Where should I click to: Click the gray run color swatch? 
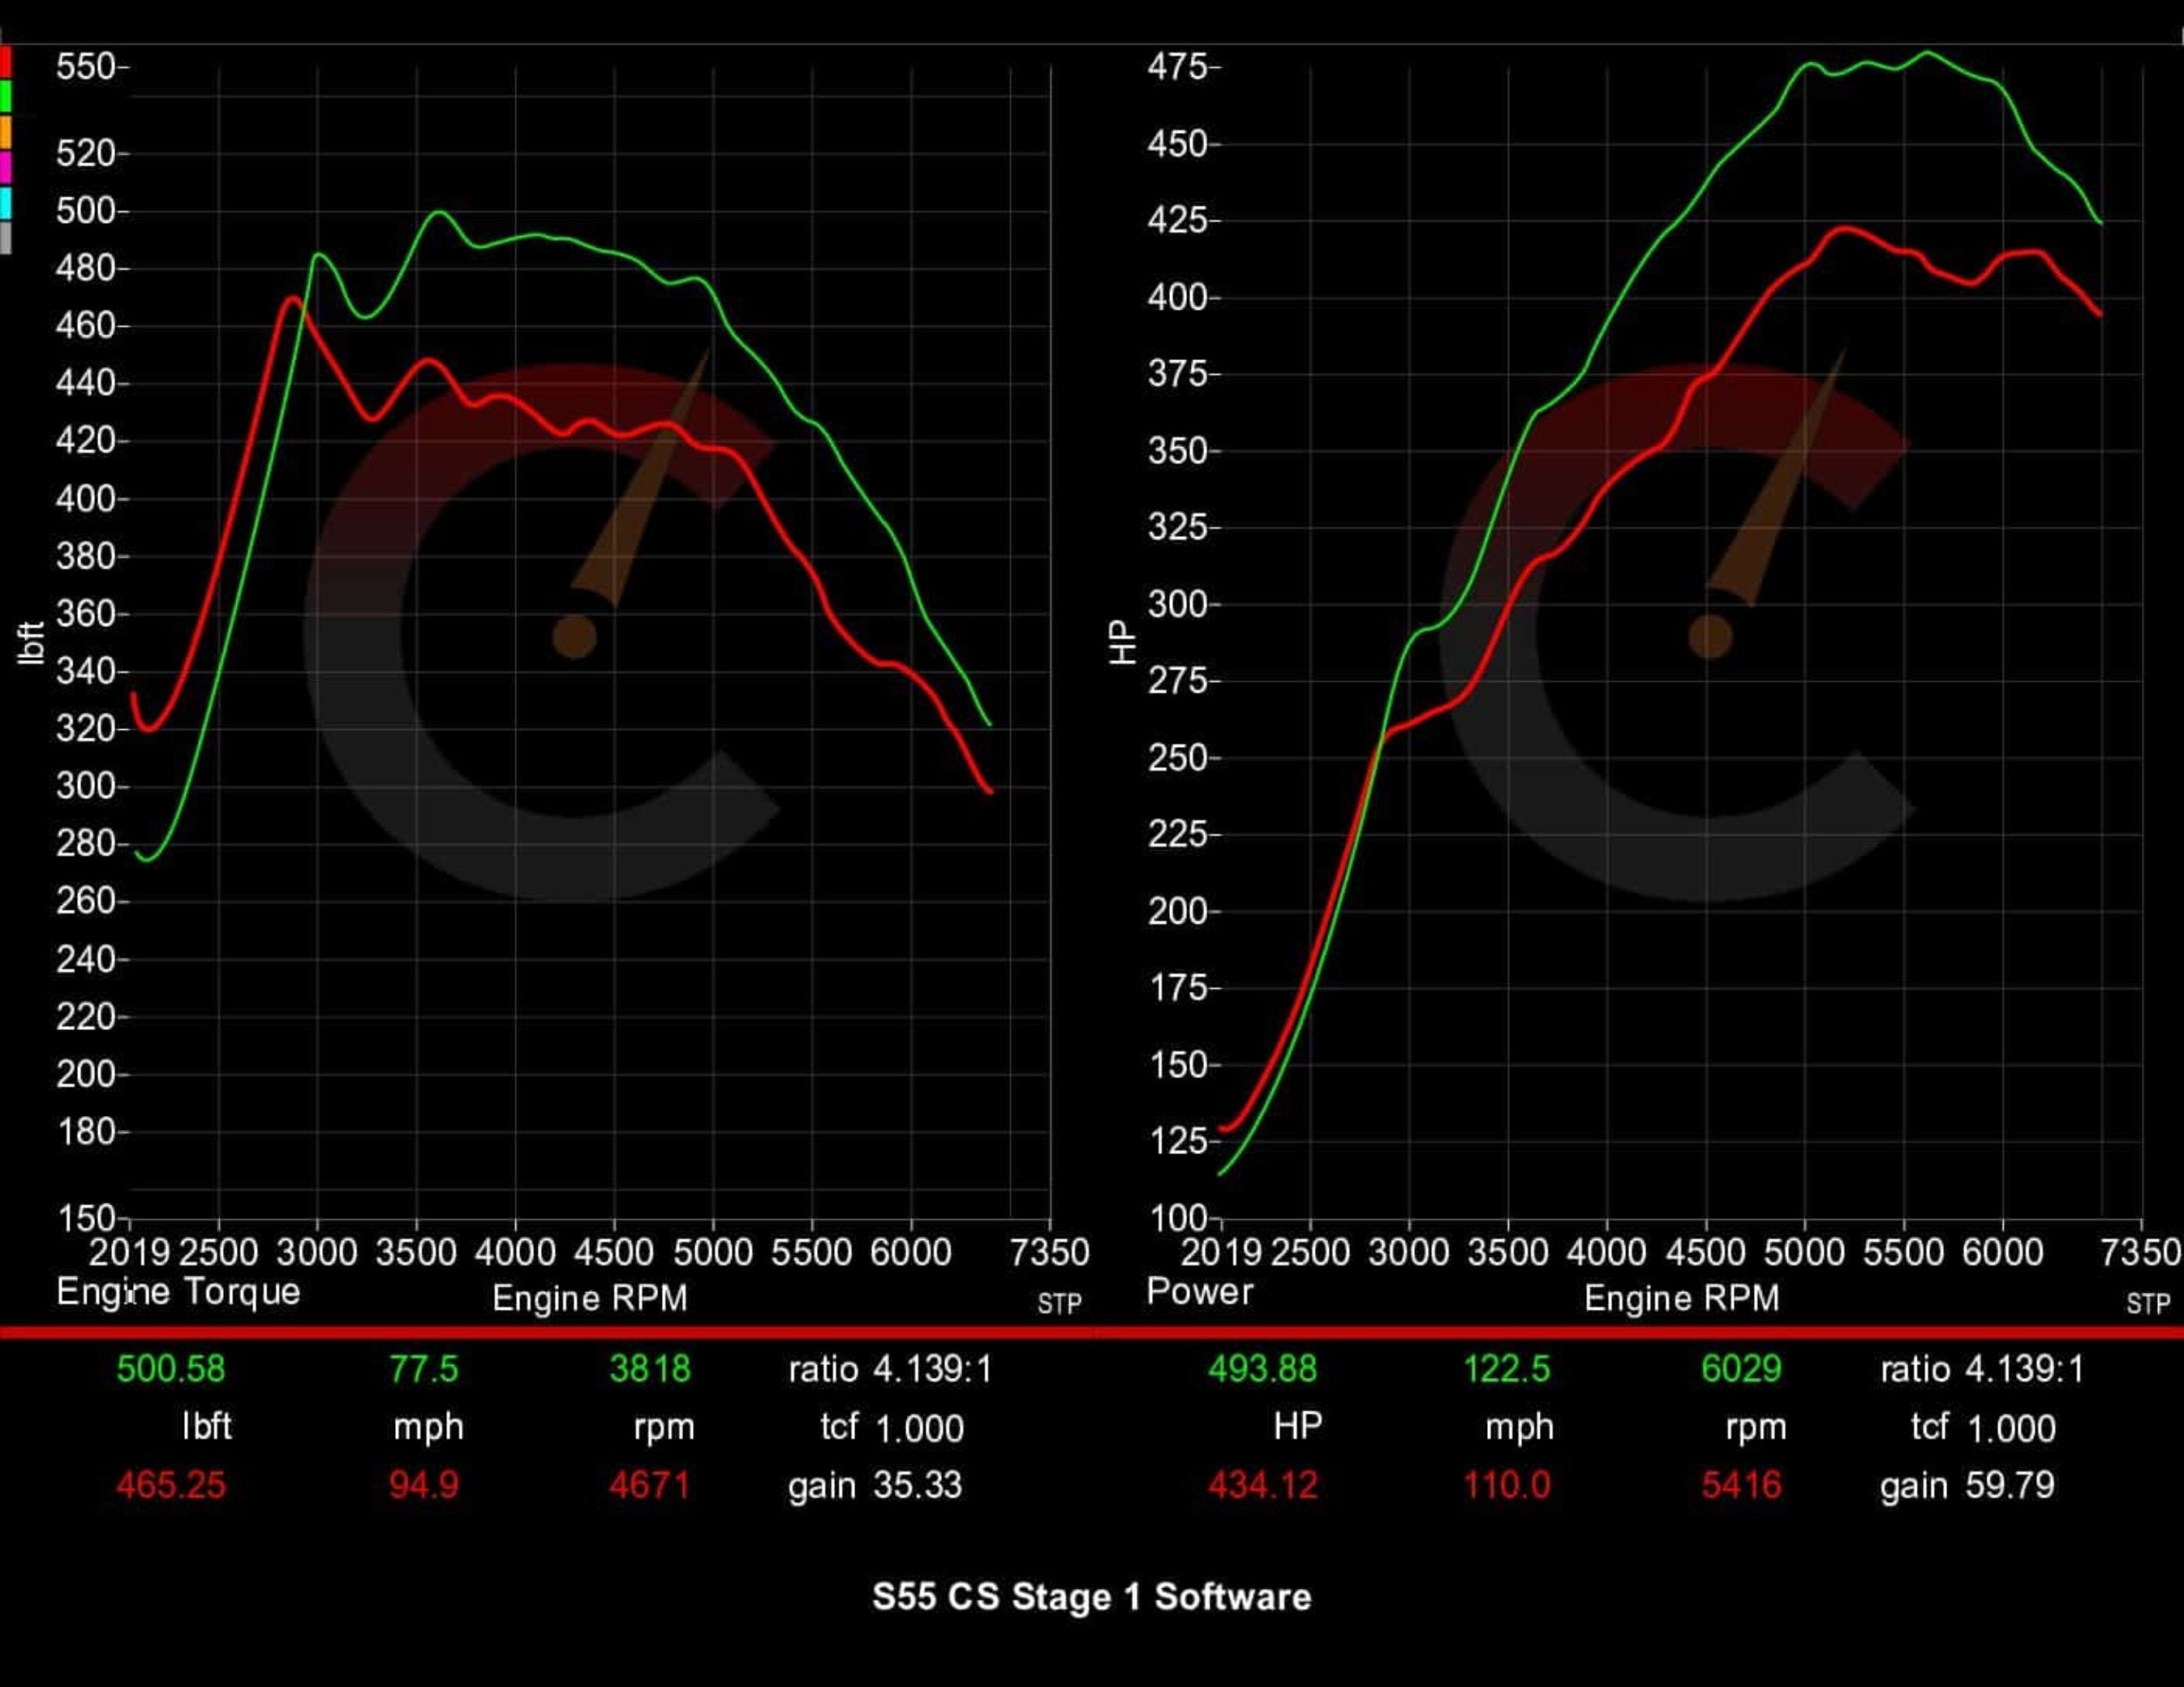click(5, 238)
